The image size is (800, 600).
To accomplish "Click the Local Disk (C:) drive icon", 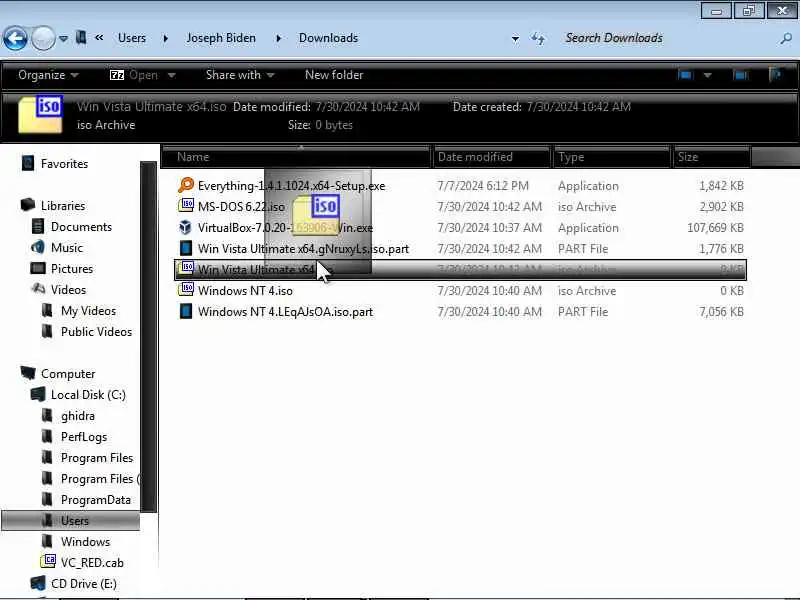I will point(38,394).
